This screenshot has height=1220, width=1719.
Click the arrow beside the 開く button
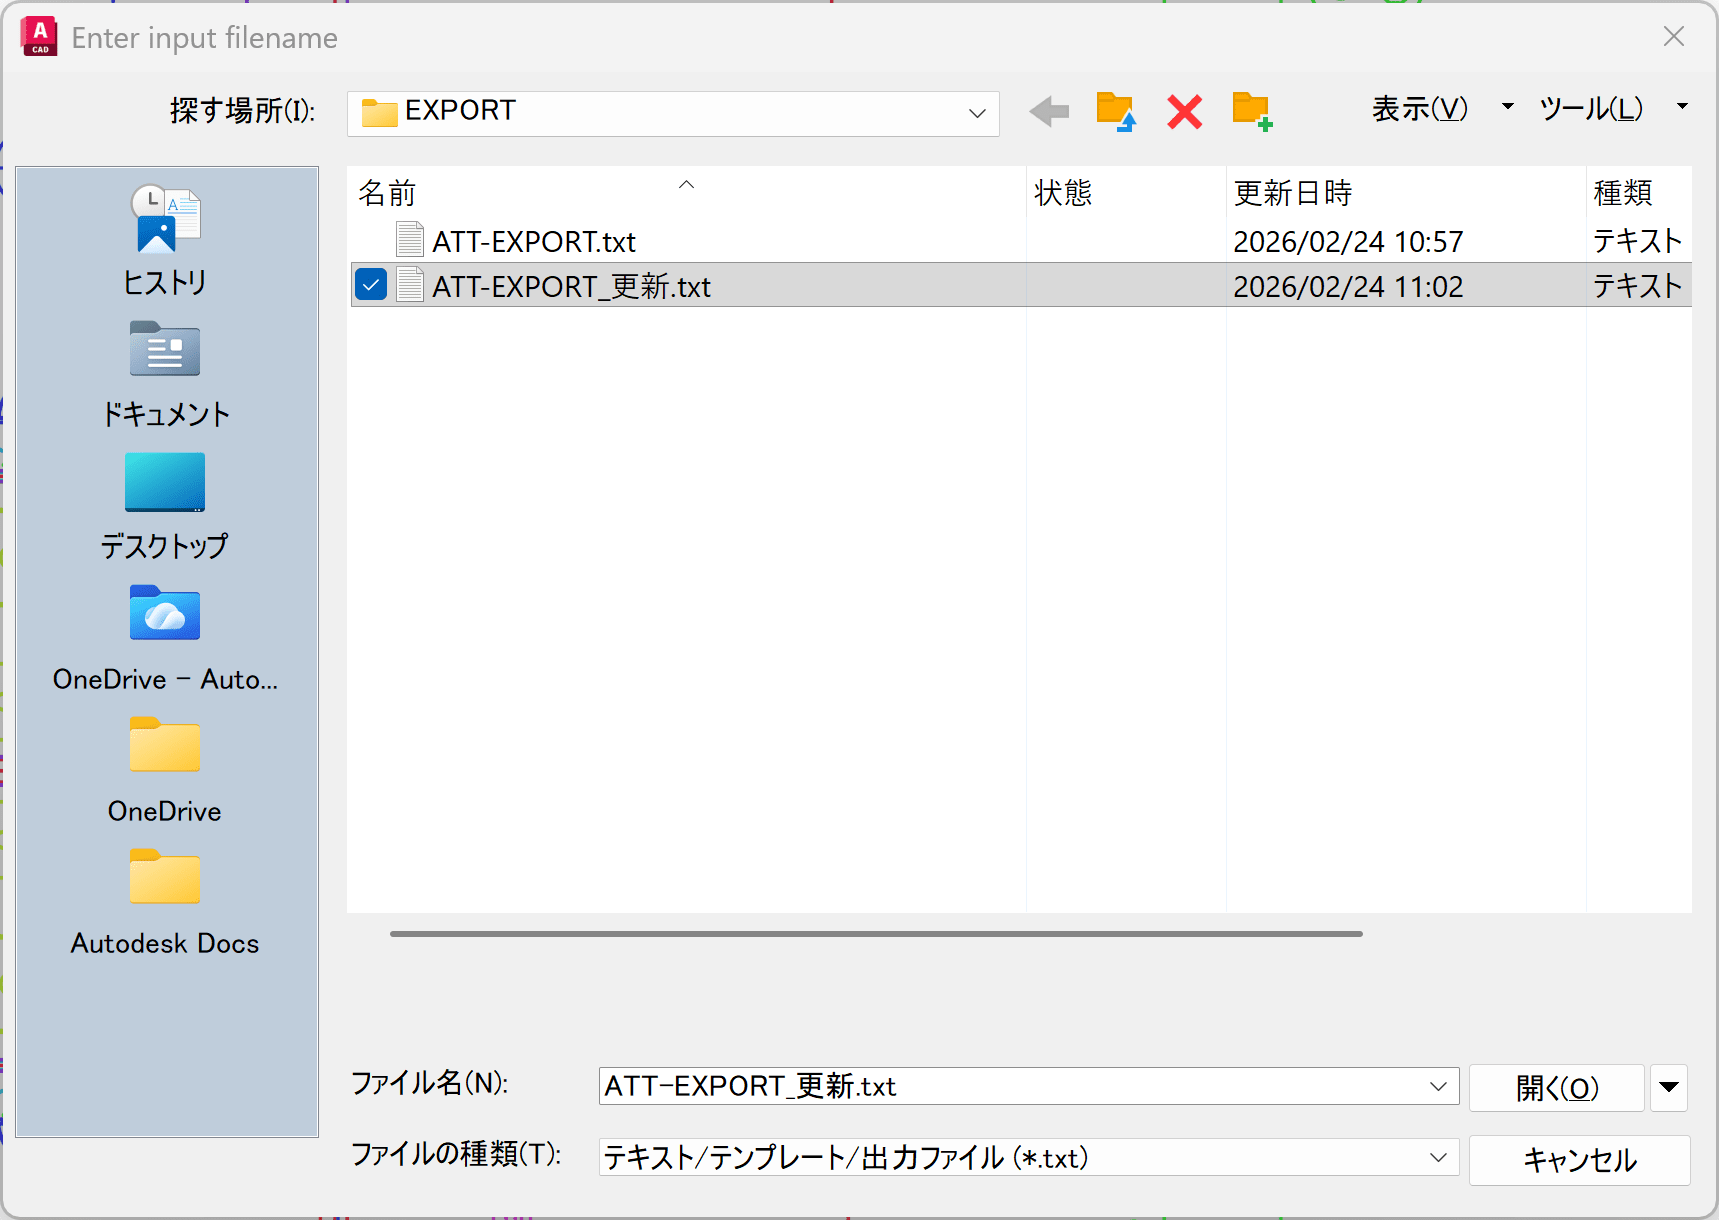(1668, 1087)
